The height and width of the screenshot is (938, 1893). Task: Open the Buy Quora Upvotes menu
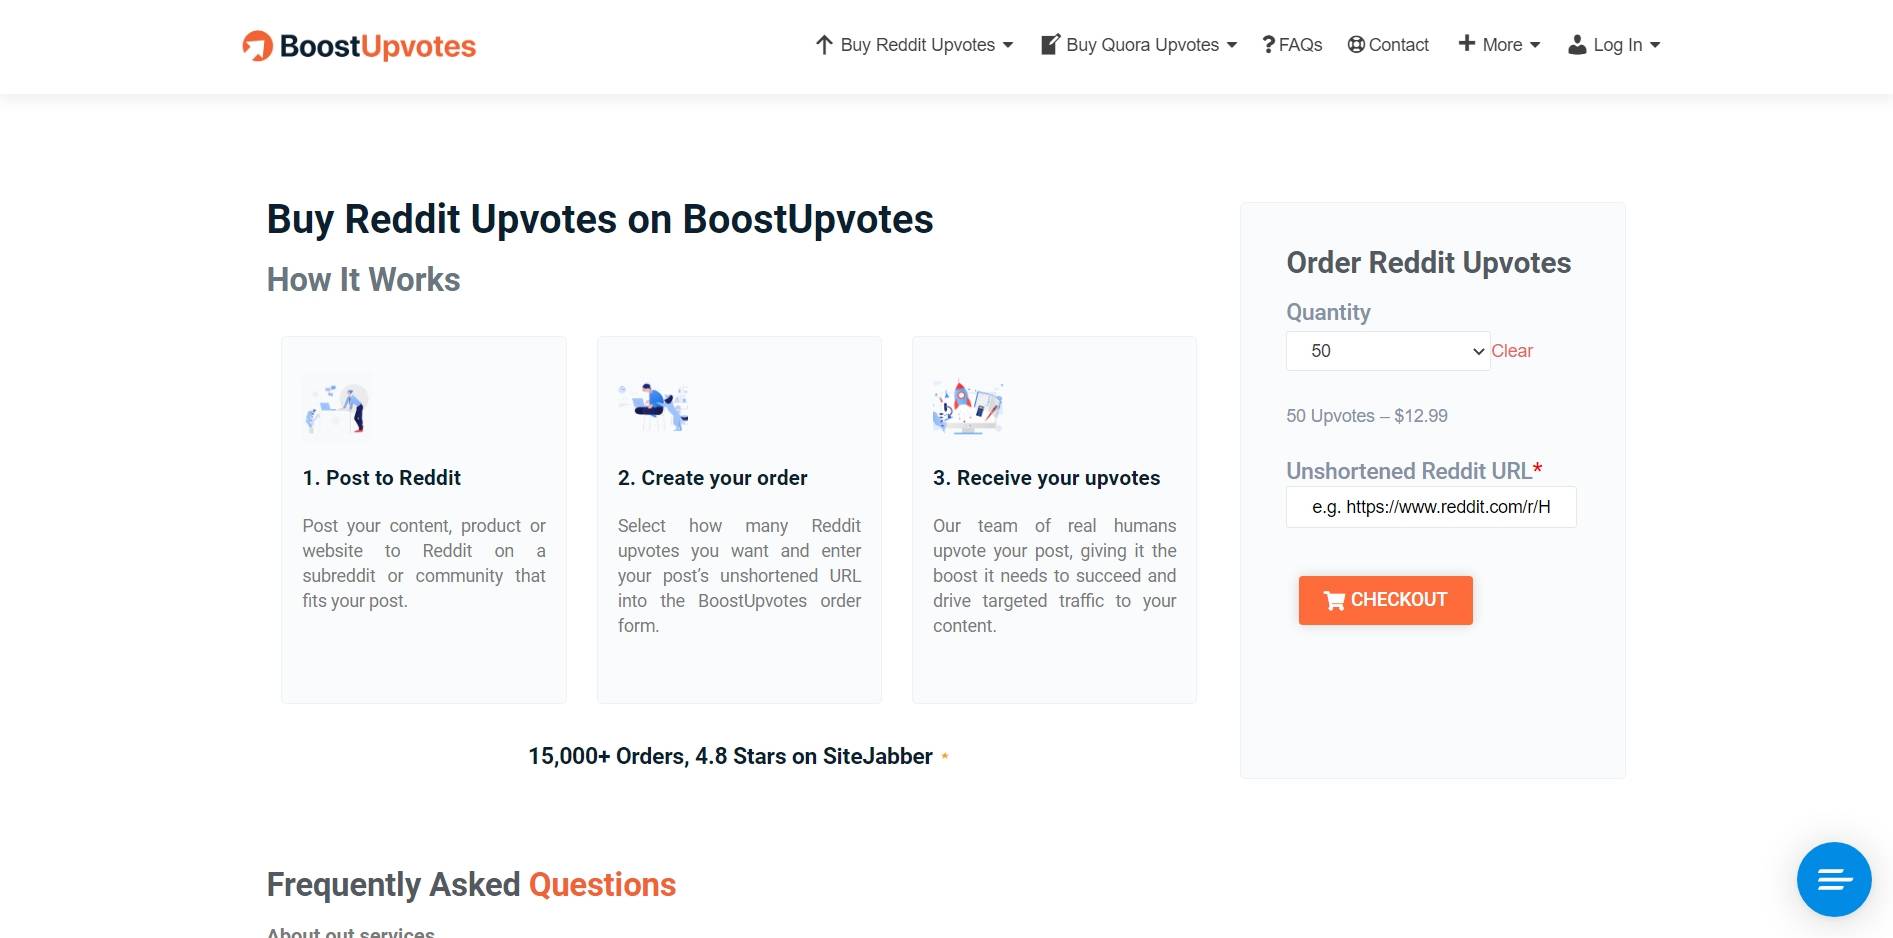(x=1139, y=45)
